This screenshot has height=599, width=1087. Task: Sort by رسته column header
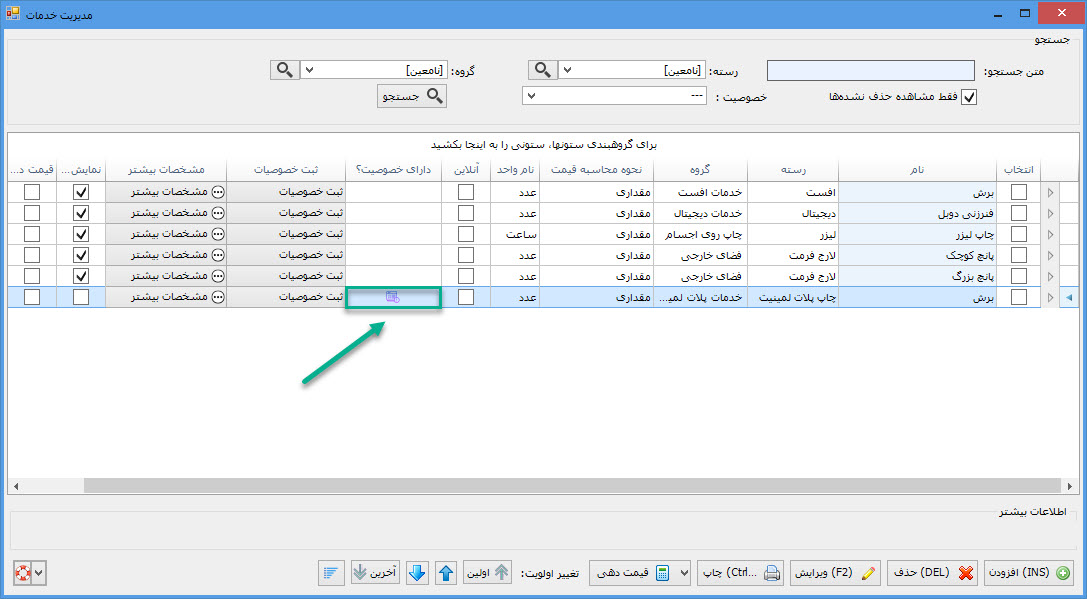[793, 170]
